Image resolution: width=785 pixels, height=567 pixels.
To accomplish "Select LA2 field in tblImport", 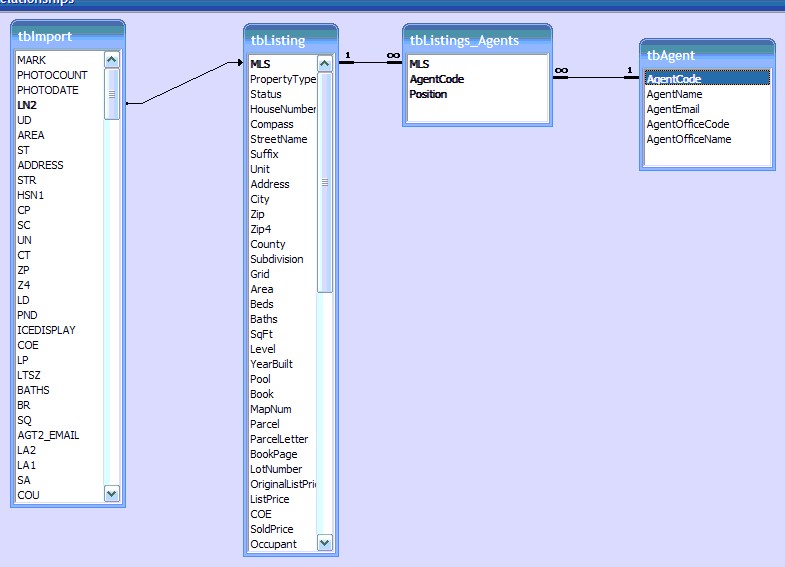I will click(27, 450).
